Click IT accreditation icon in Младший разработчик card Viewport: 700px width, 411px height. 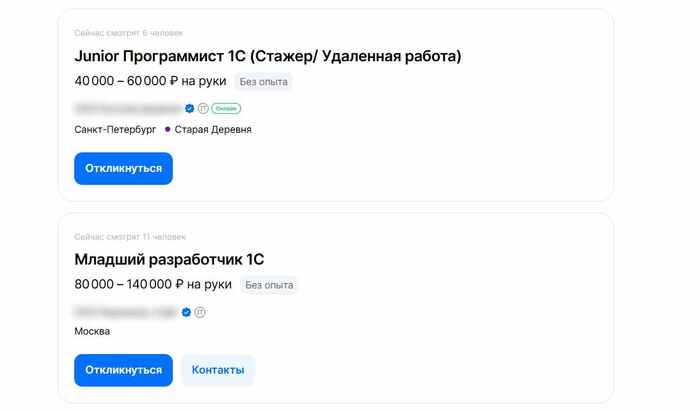tap(200, 312)
